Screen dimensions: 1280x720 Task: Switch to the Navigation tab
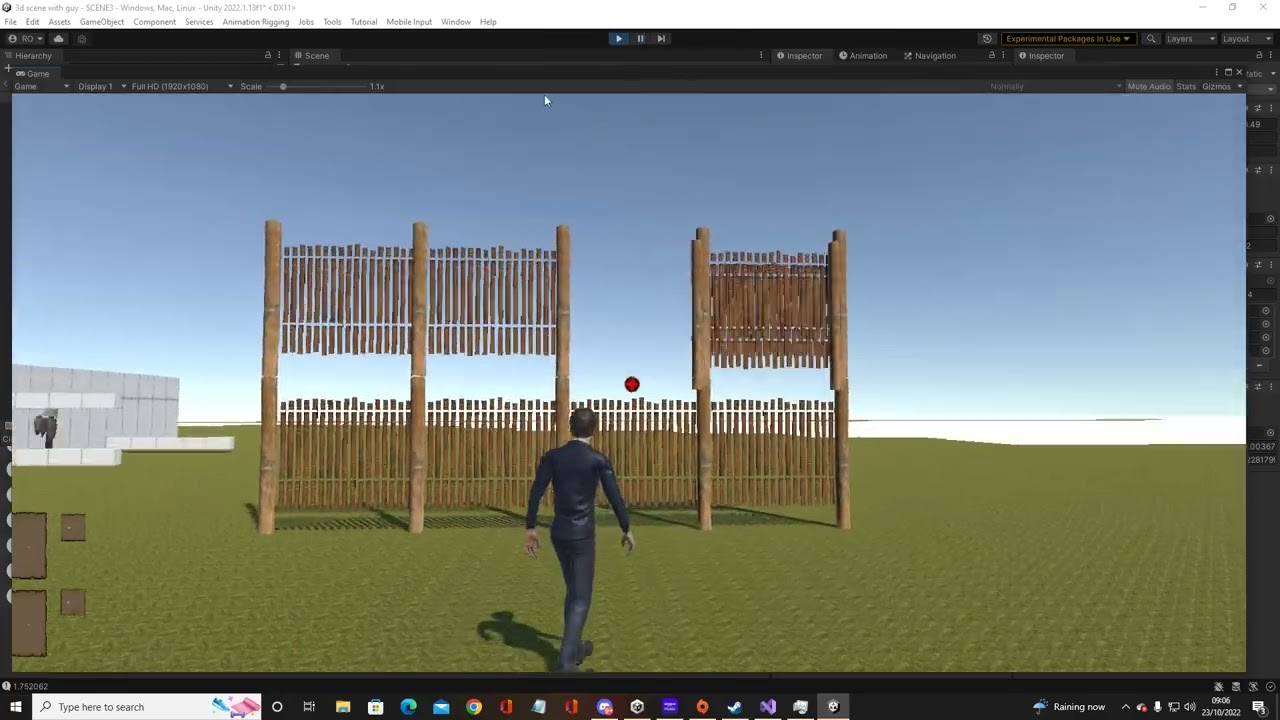929,56
